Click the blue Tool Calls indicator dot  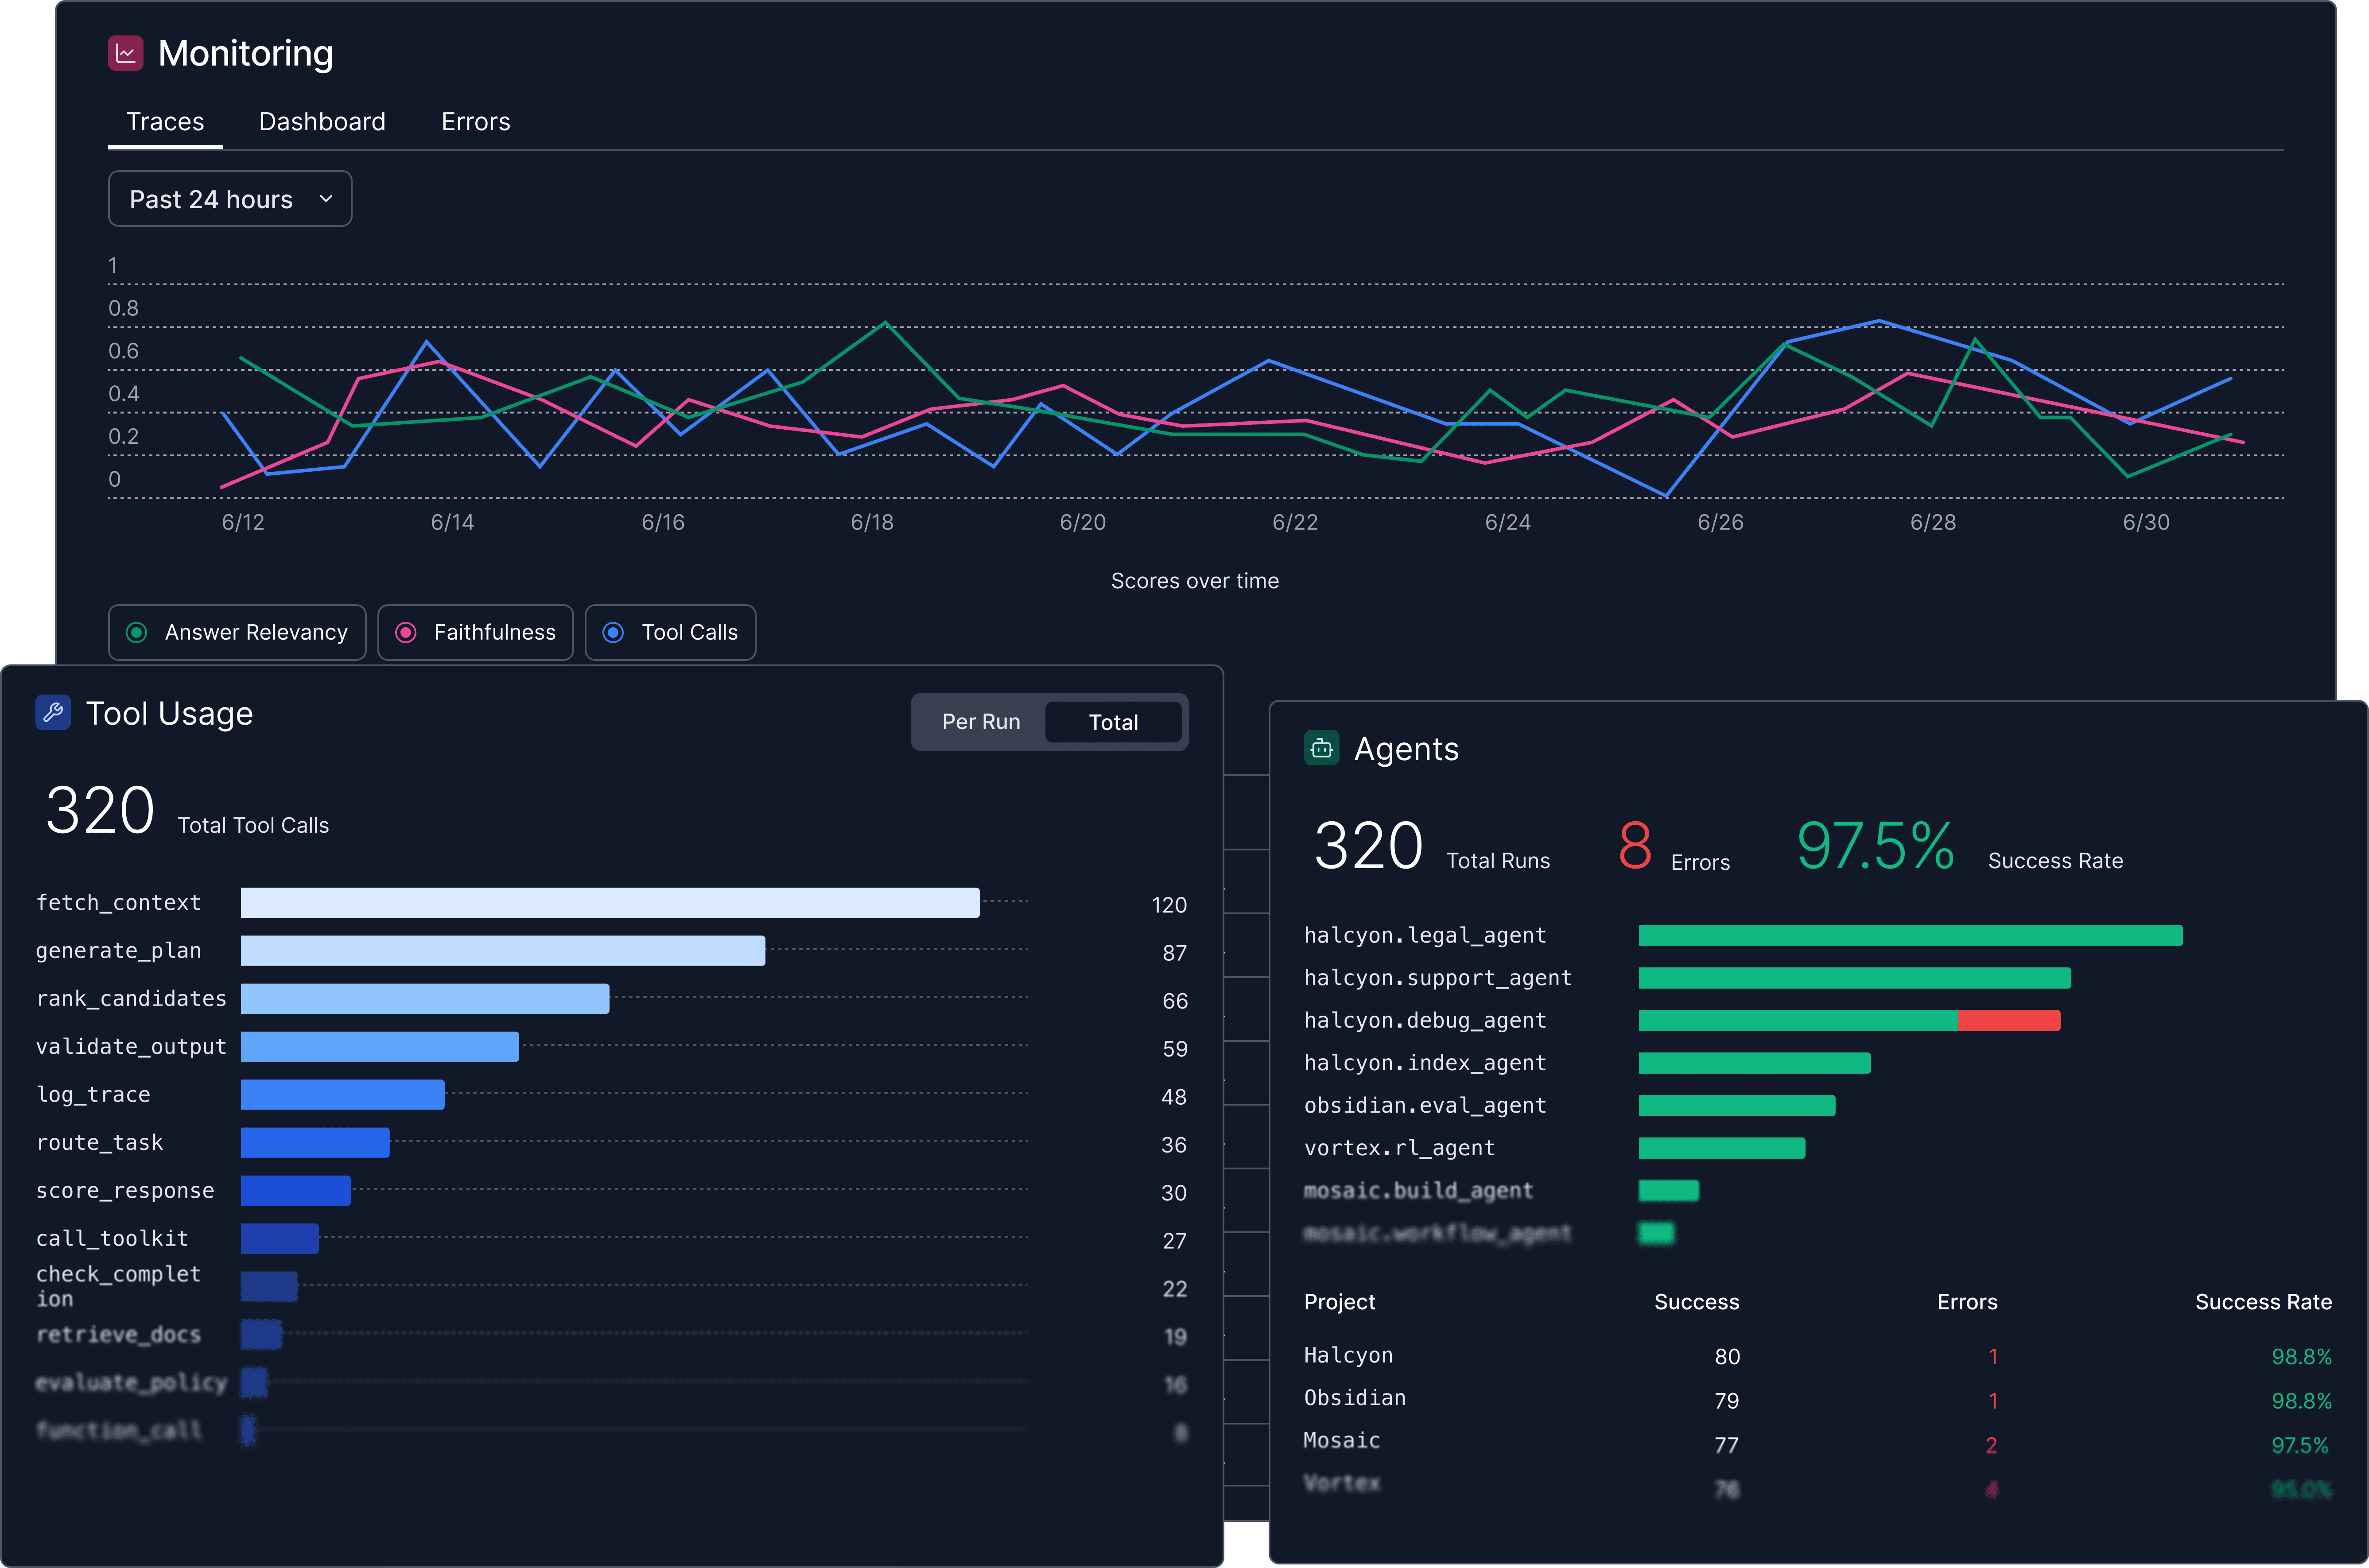click(x=614, y=632)
